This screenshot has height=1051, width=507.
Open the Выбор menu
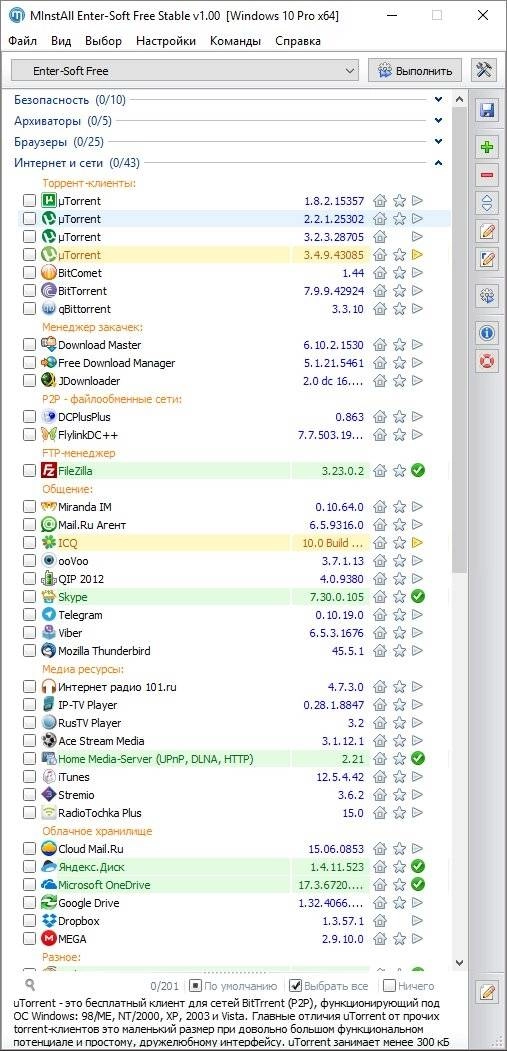[103, 41]
